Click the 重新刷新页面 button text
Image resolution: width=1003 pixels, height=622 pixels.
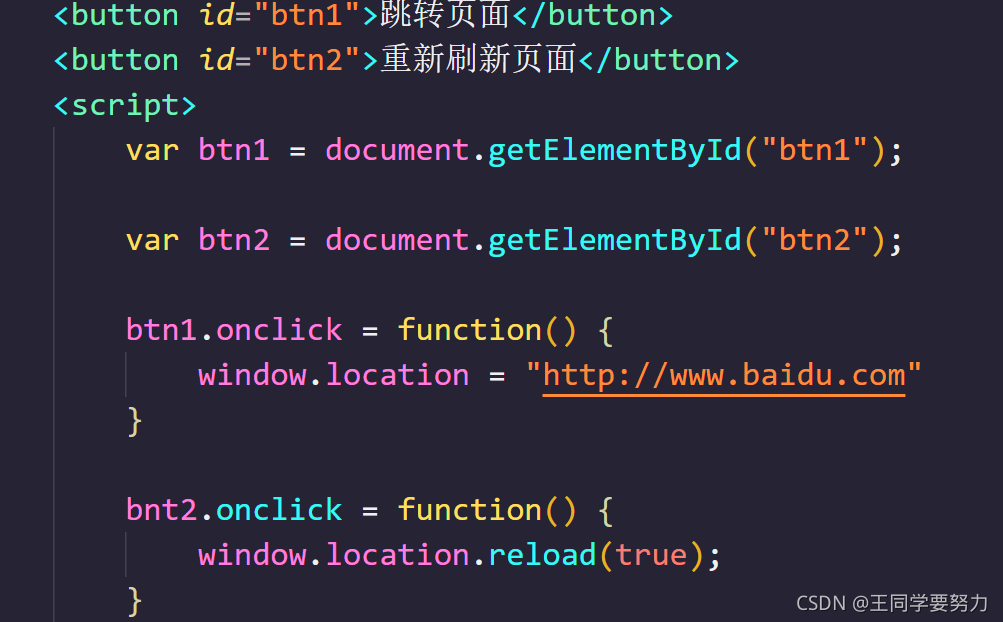click(478, 60)
